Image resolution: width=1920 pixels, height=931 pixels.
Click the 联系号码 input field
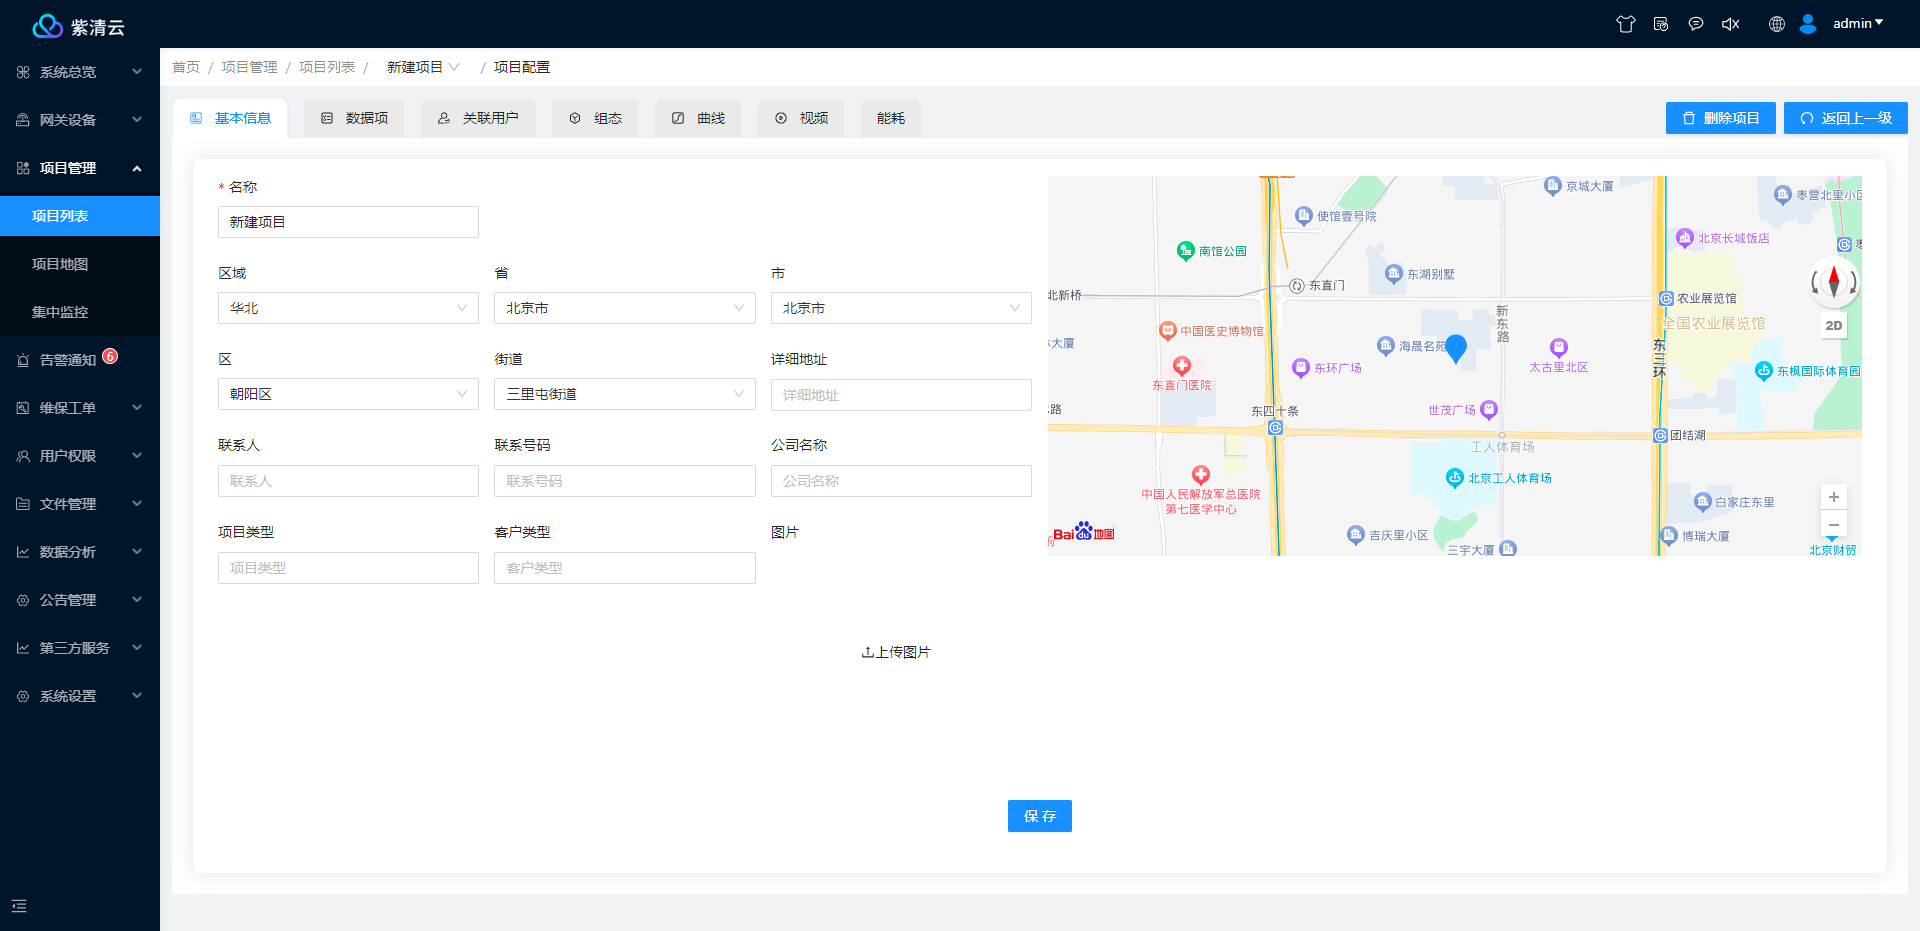[x=625, y=481]
